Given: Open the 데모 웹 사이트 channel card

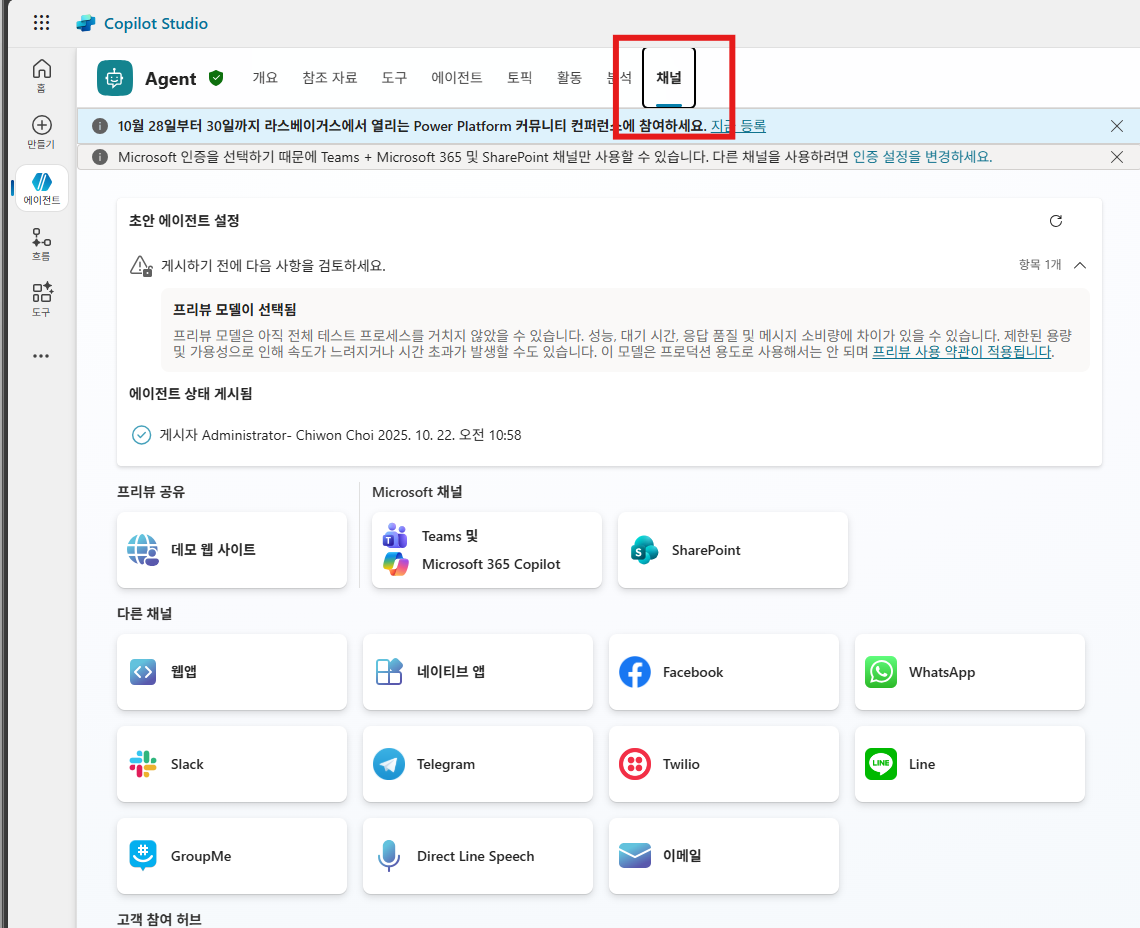Looking at the screenshot, I should [232, 550].
